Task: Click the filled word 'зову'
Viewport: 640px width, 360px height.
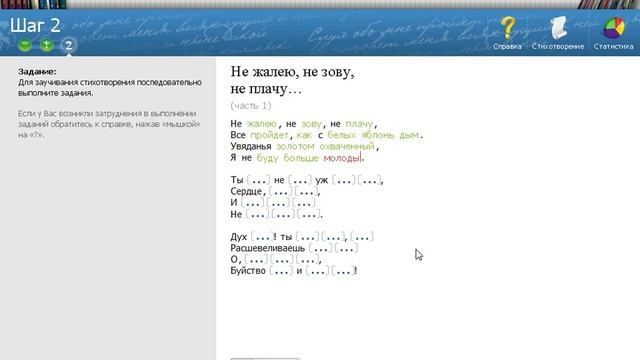Action: coord(311,124)
